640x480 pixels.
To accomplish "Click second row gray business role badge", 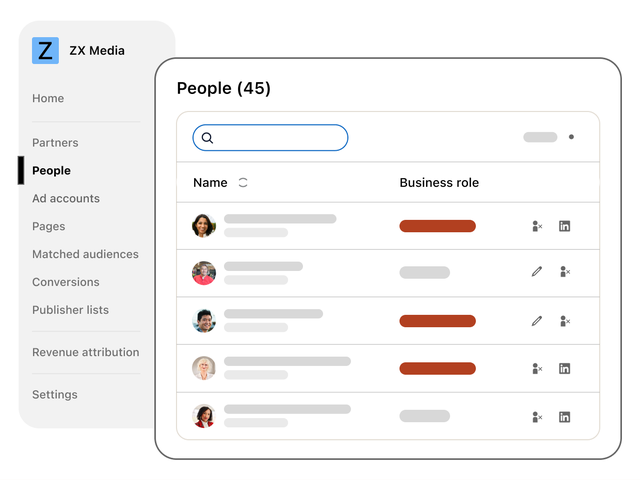I will (x=424, y=272).
